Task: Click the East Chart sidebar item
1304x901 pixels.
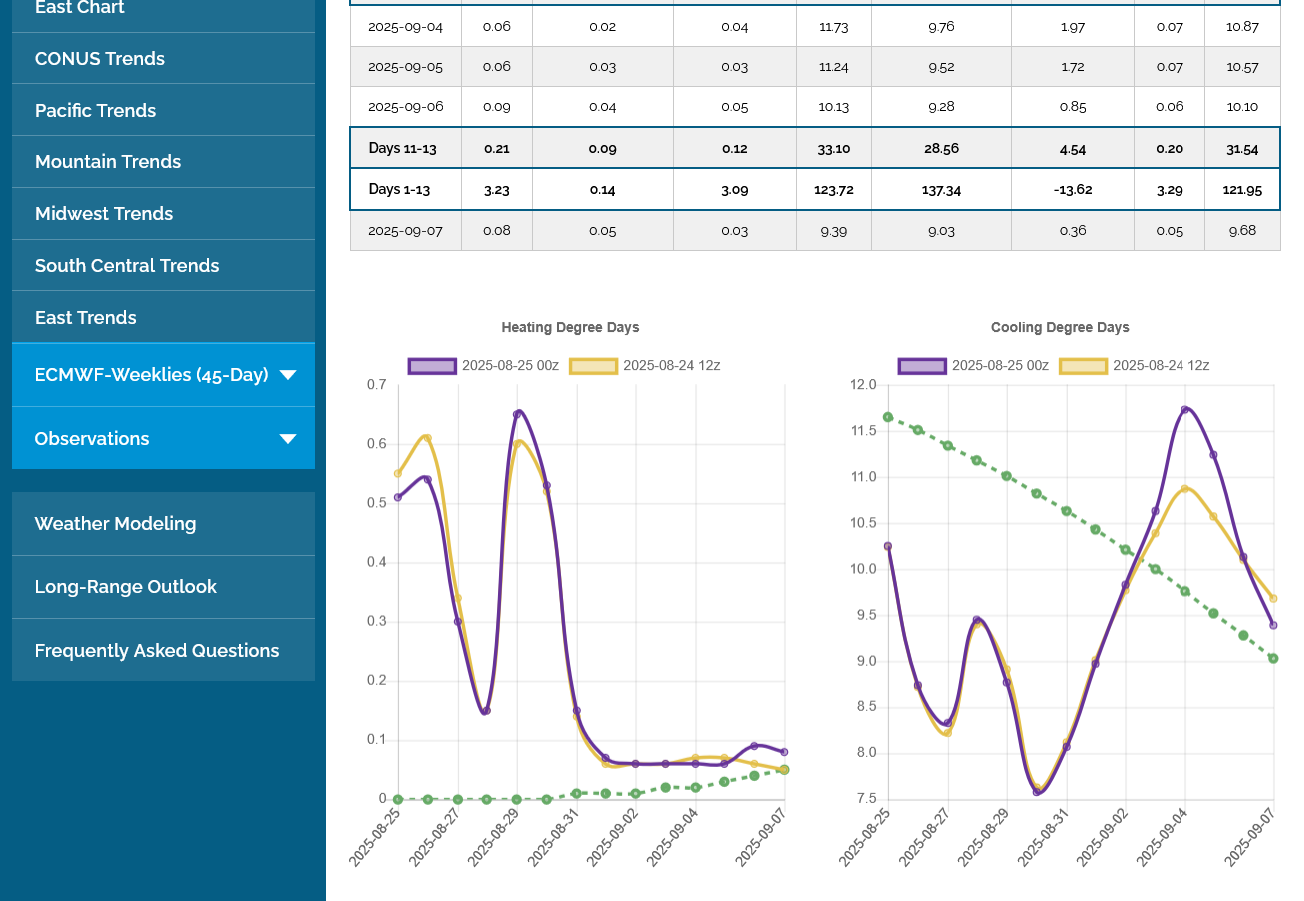Action: point(80,8)
